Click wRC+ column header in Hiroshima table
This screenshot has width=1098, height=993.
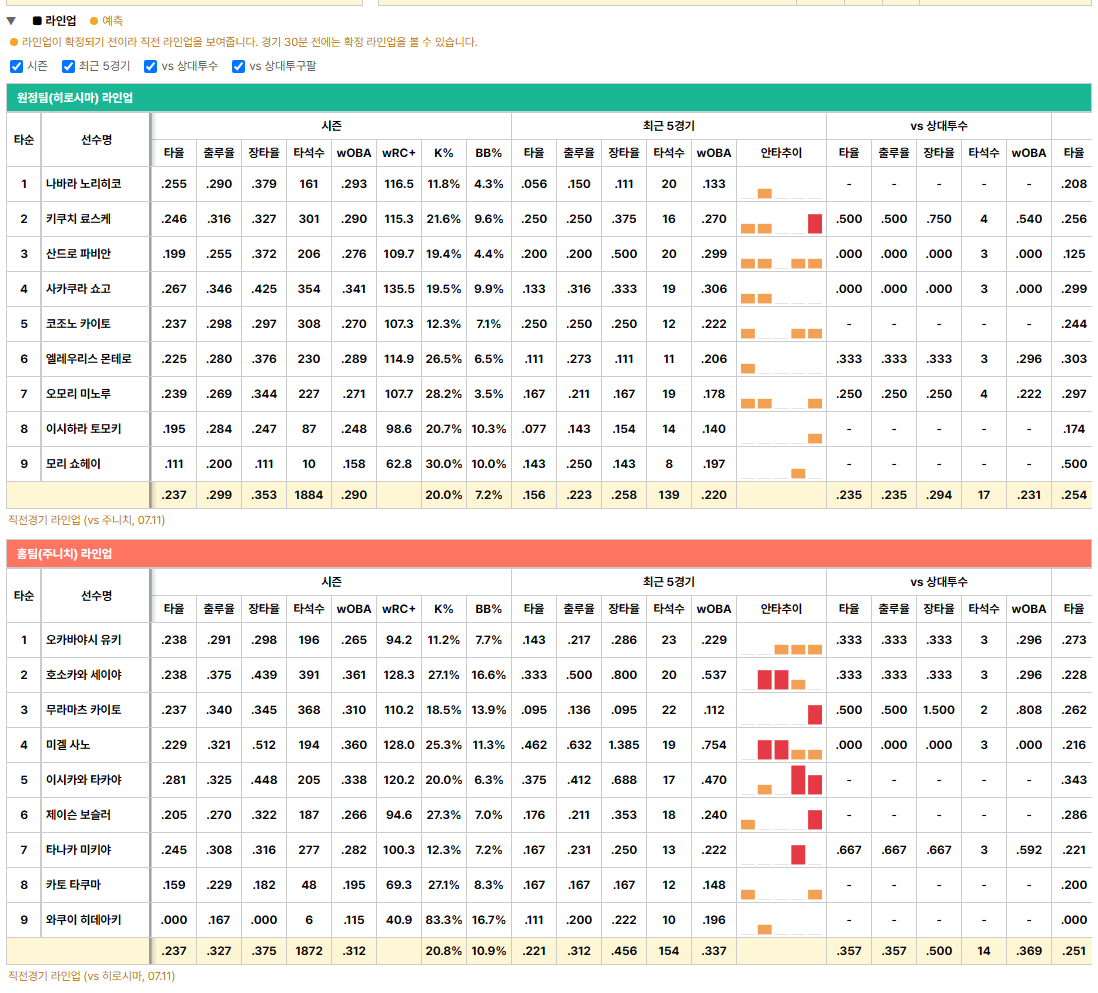tap(398, 153)
